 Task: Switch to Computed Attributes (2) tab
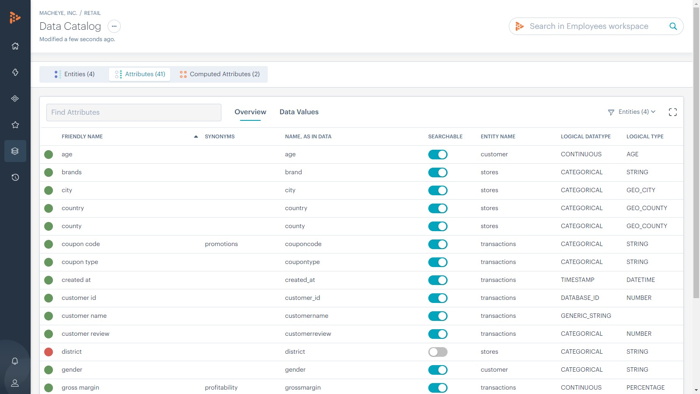pos(219,74)
